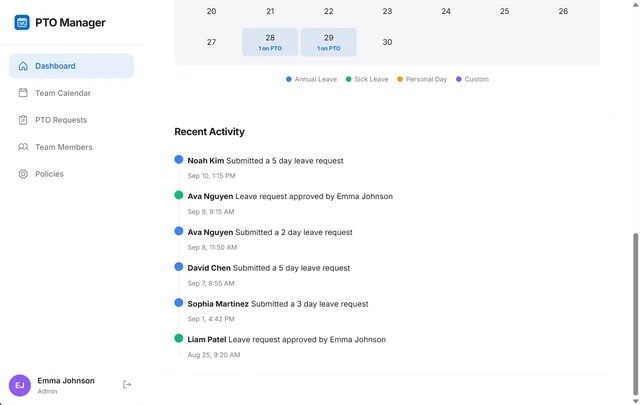The width and height of the screenshot is (640, 405).
Task: Click the logout icon beside Emma Johnson
Action: click(127, 384)
